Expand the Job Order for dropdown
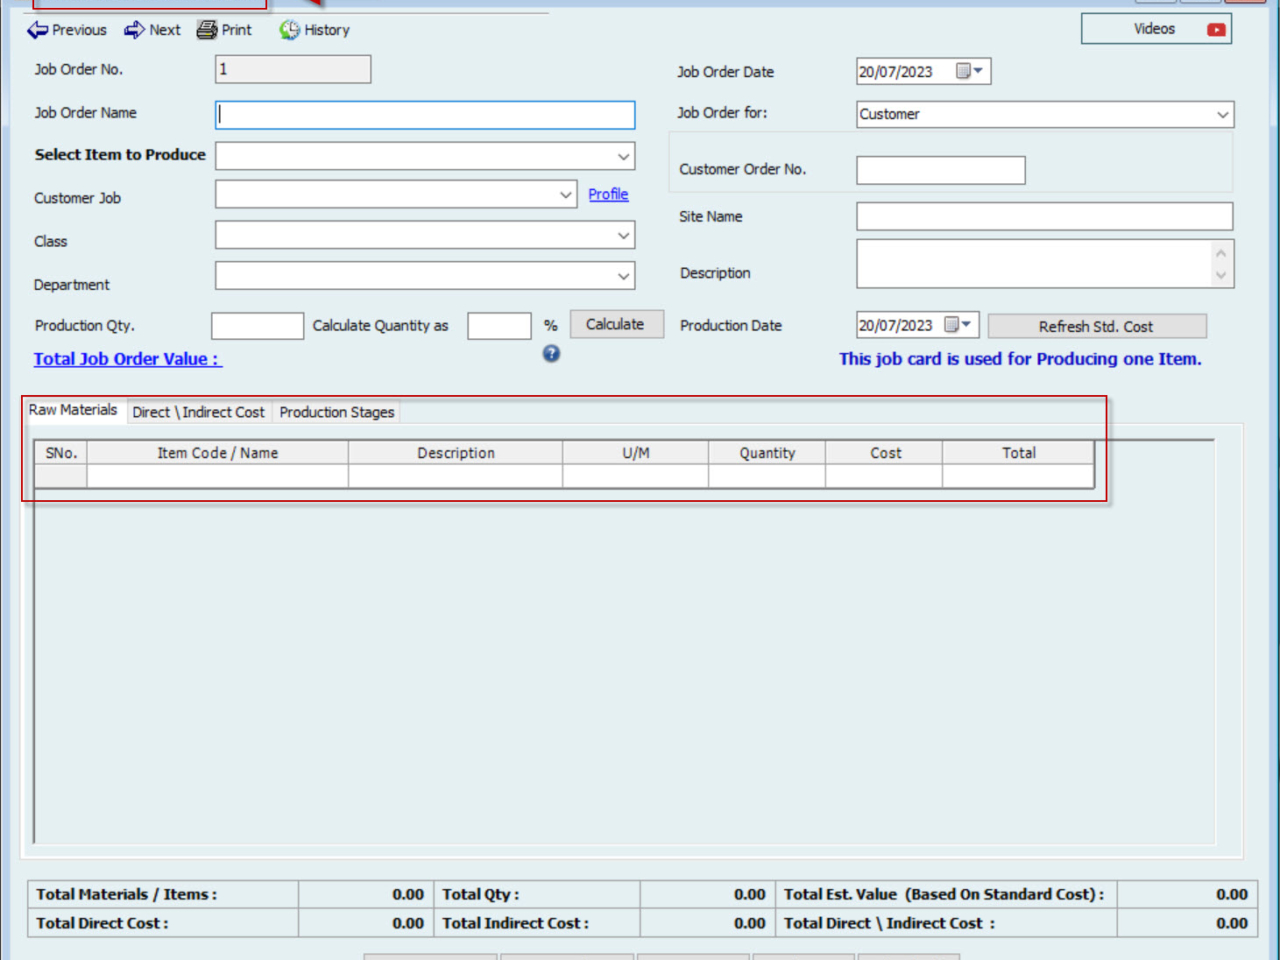Viewport: 1280px width, 960px height. click(1222, 114)
